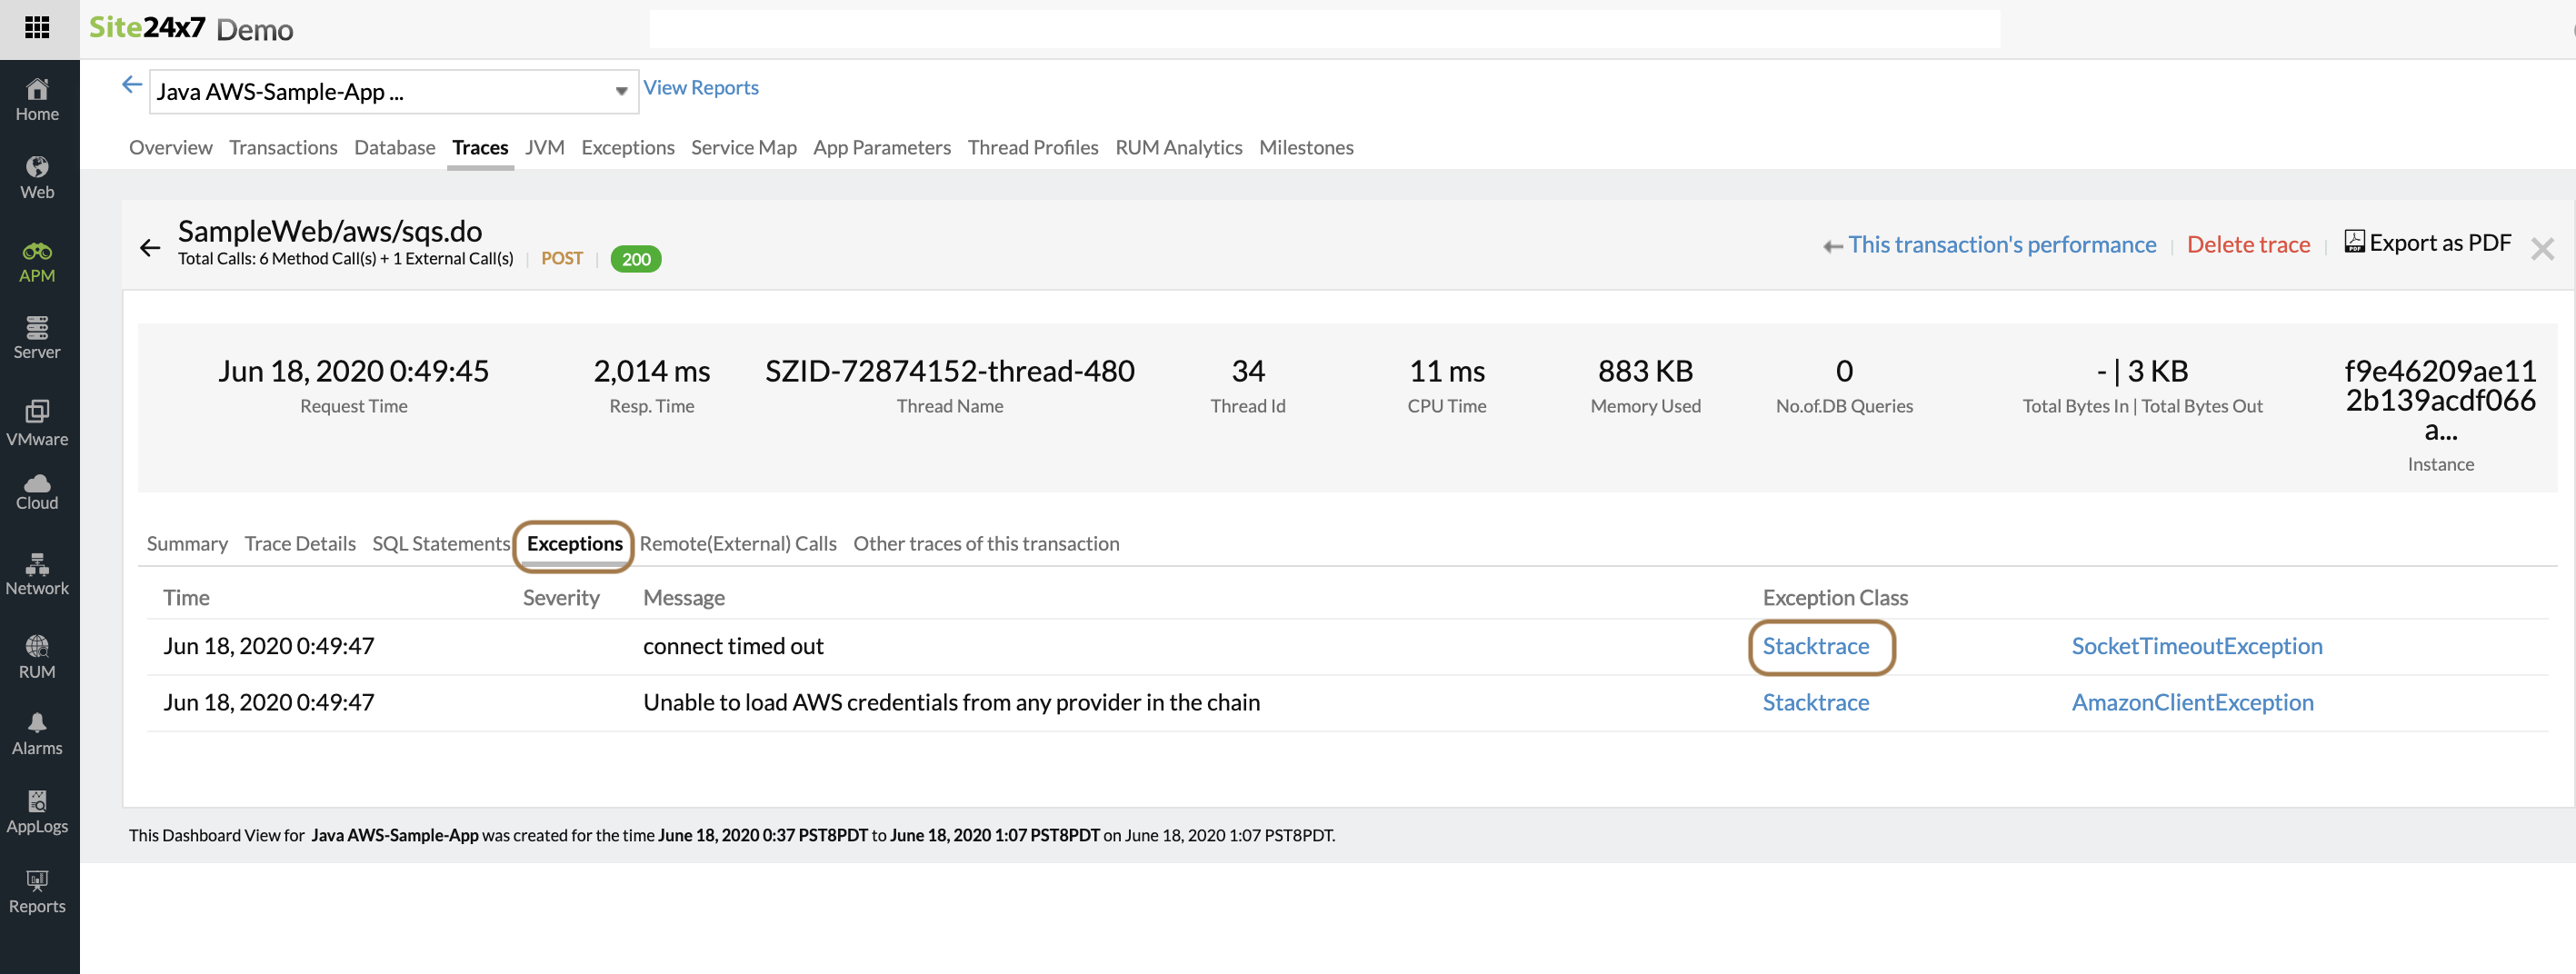This screenshot has height=974, width=2576.
Task: Open the apps grid menu icon
Action: click(37, 27)
